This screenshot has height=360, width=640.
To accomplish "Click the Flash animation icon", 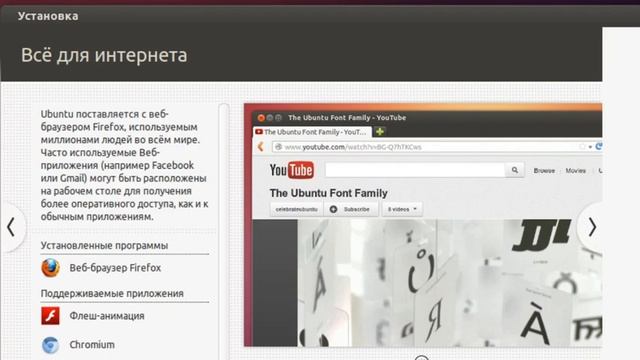I will 50,316.
